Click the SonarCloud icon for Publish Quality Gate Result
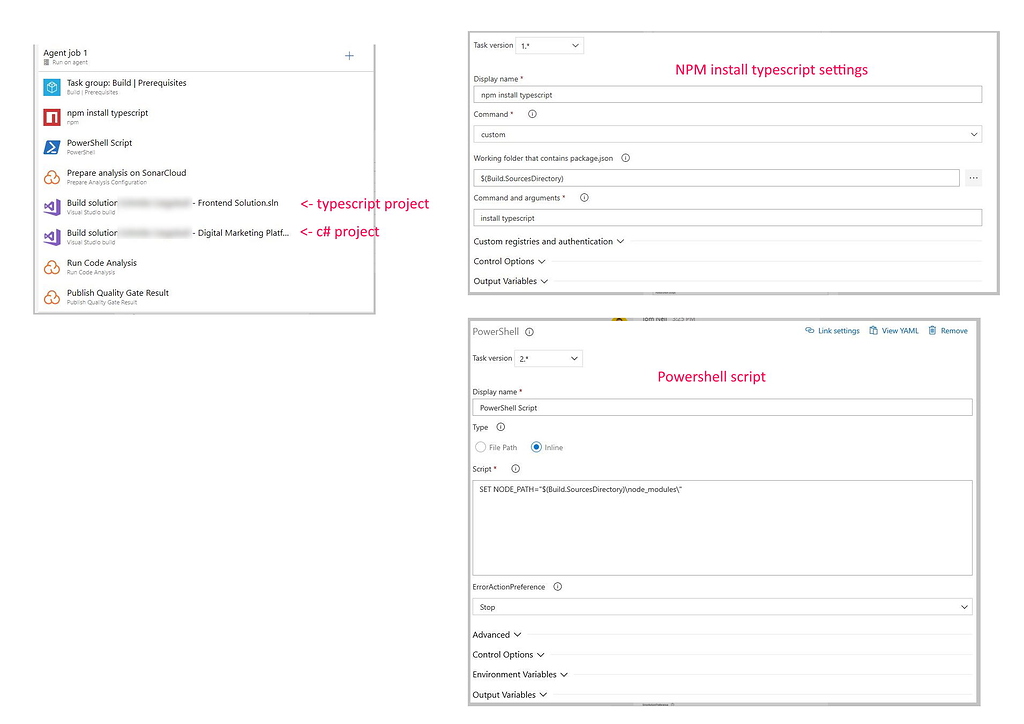1024x724 pixels. click(52, 297)
